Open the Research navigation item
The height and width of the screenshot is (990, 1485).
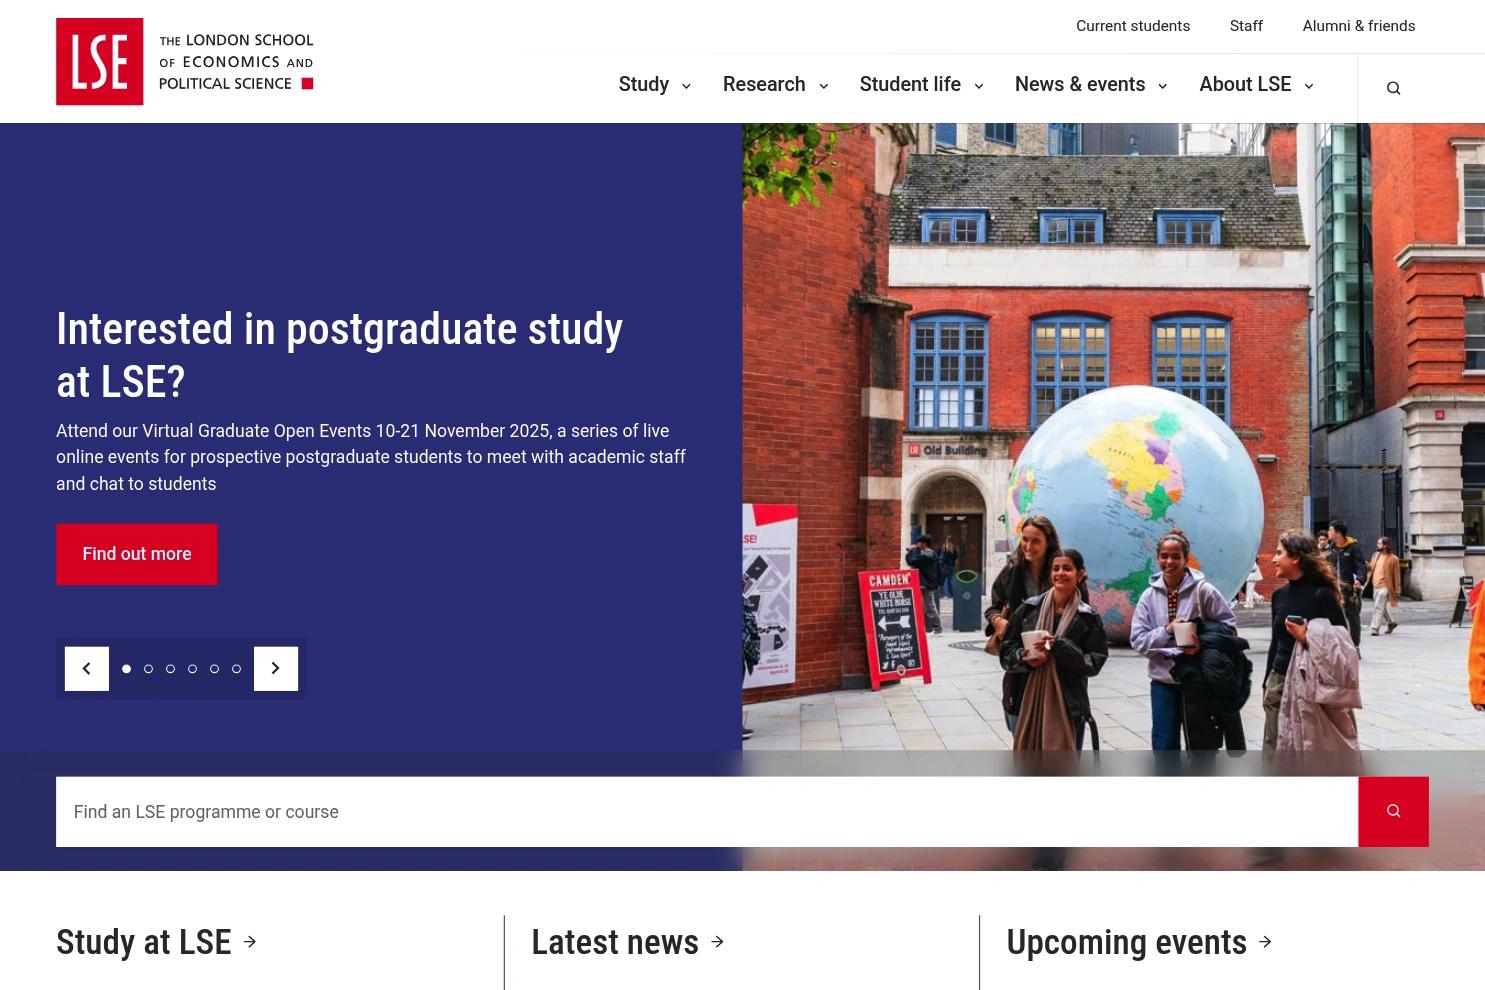pos(764,84)
